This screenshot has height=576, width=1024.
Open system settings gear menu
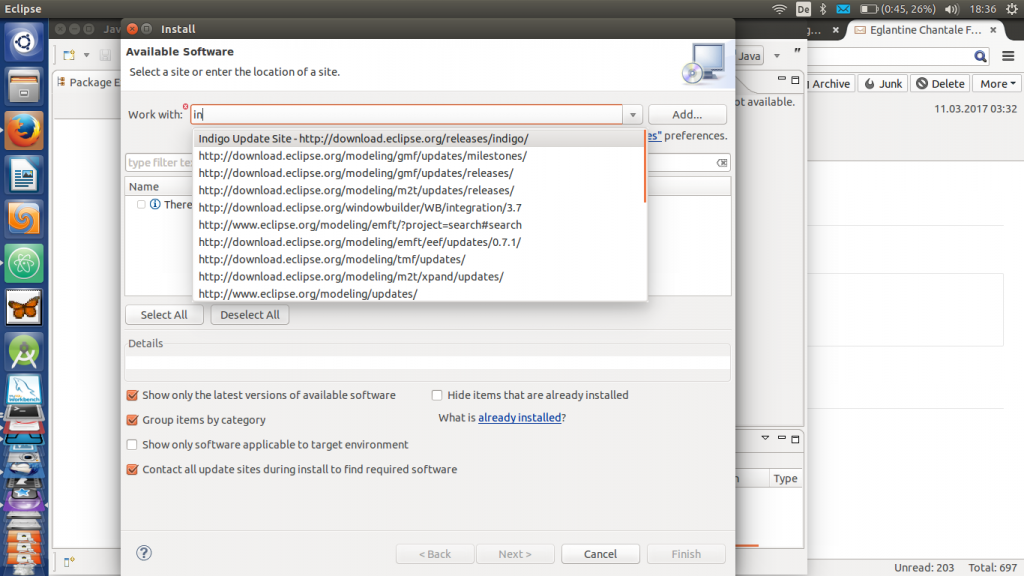1012,9
